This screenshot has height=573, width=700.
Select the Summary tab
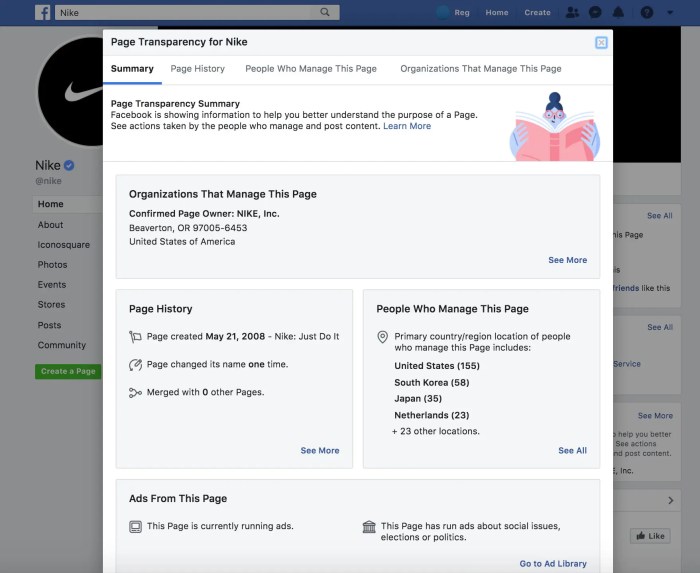(x=132, y=69)
